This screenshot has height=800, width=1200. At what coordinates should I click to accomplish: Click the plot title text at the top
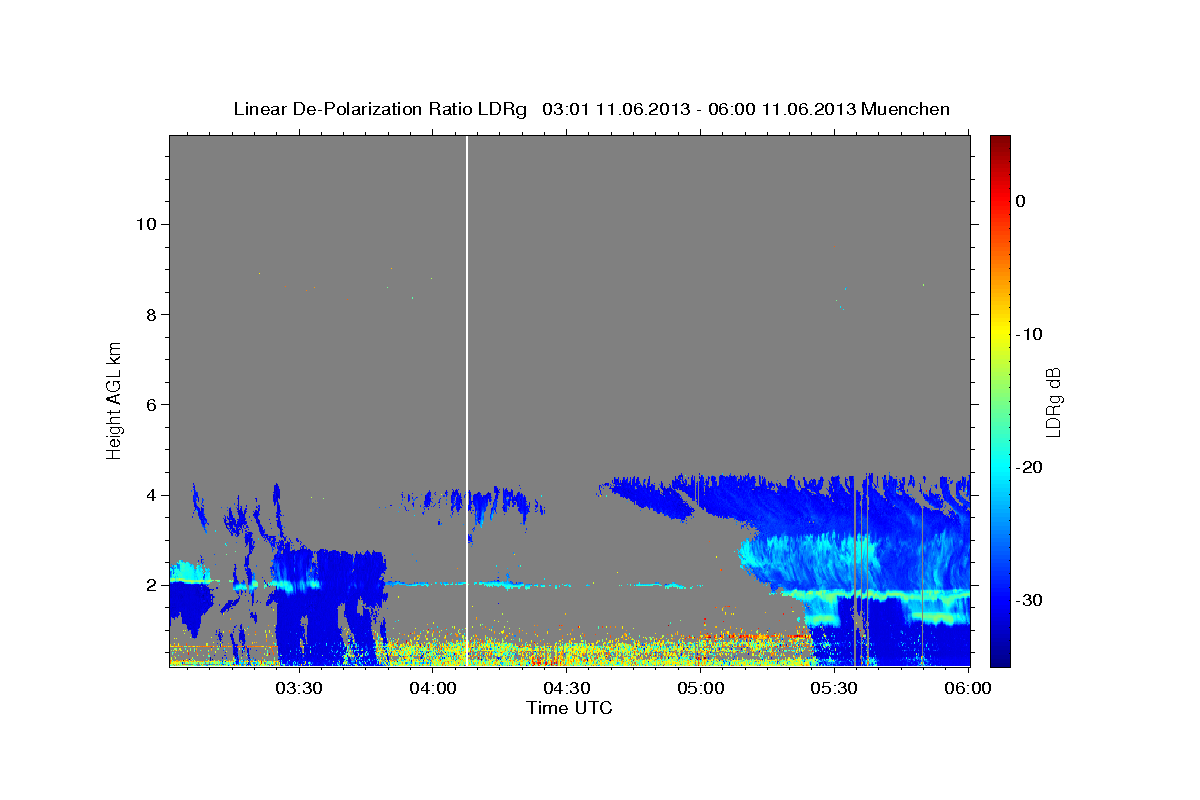coord(591,109)
